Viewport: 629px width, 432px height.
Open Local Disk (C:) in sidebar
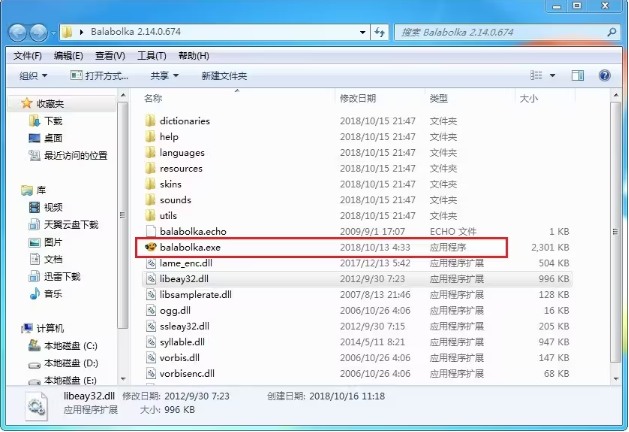[63, 345]
